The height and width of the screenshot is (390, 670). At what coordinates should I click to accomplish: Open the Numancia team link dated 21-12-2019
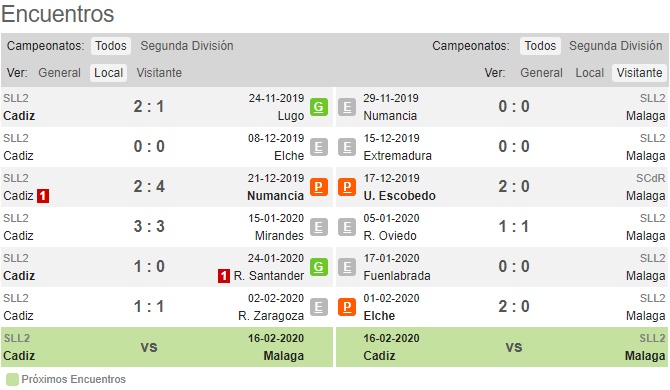(275, 196)
